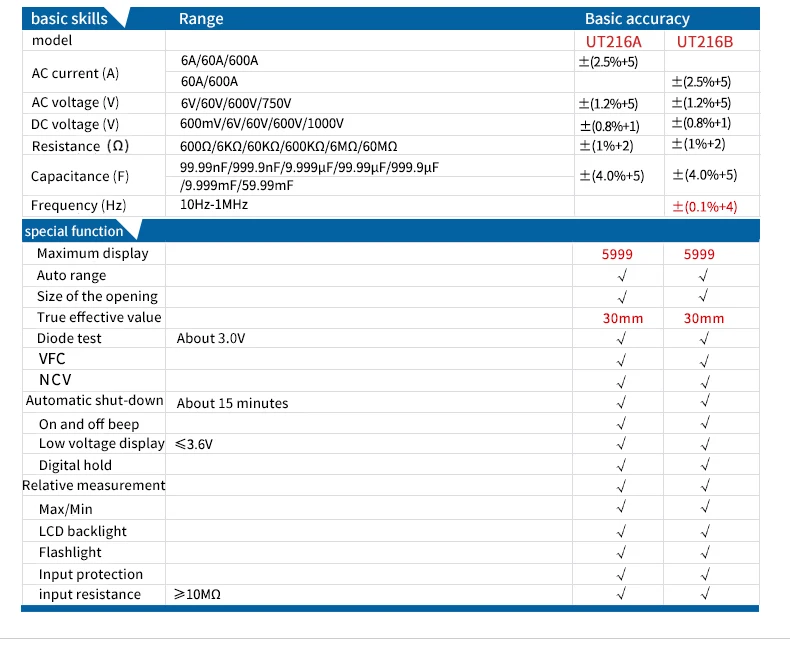This screenshot has width=790, height=648.
Task: Click UT216B check mark for On and off beep
Action: 705,422
